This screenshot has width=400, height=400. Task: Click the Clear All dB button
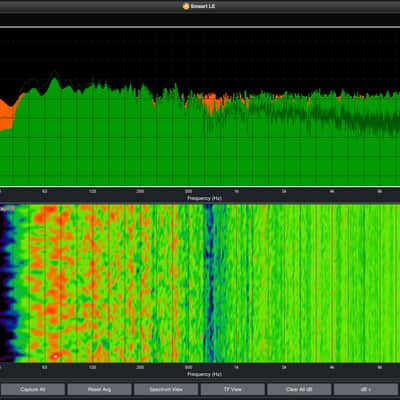(299, 389)
